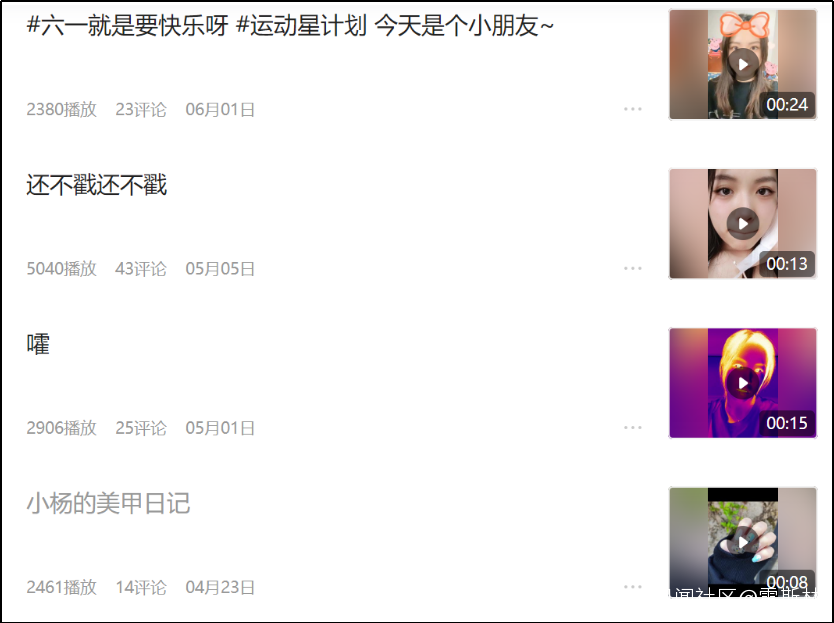Play the 00:08 nail art video
Image resolution: width=834 pixels, height=623 pixels.
coord(743,542)
